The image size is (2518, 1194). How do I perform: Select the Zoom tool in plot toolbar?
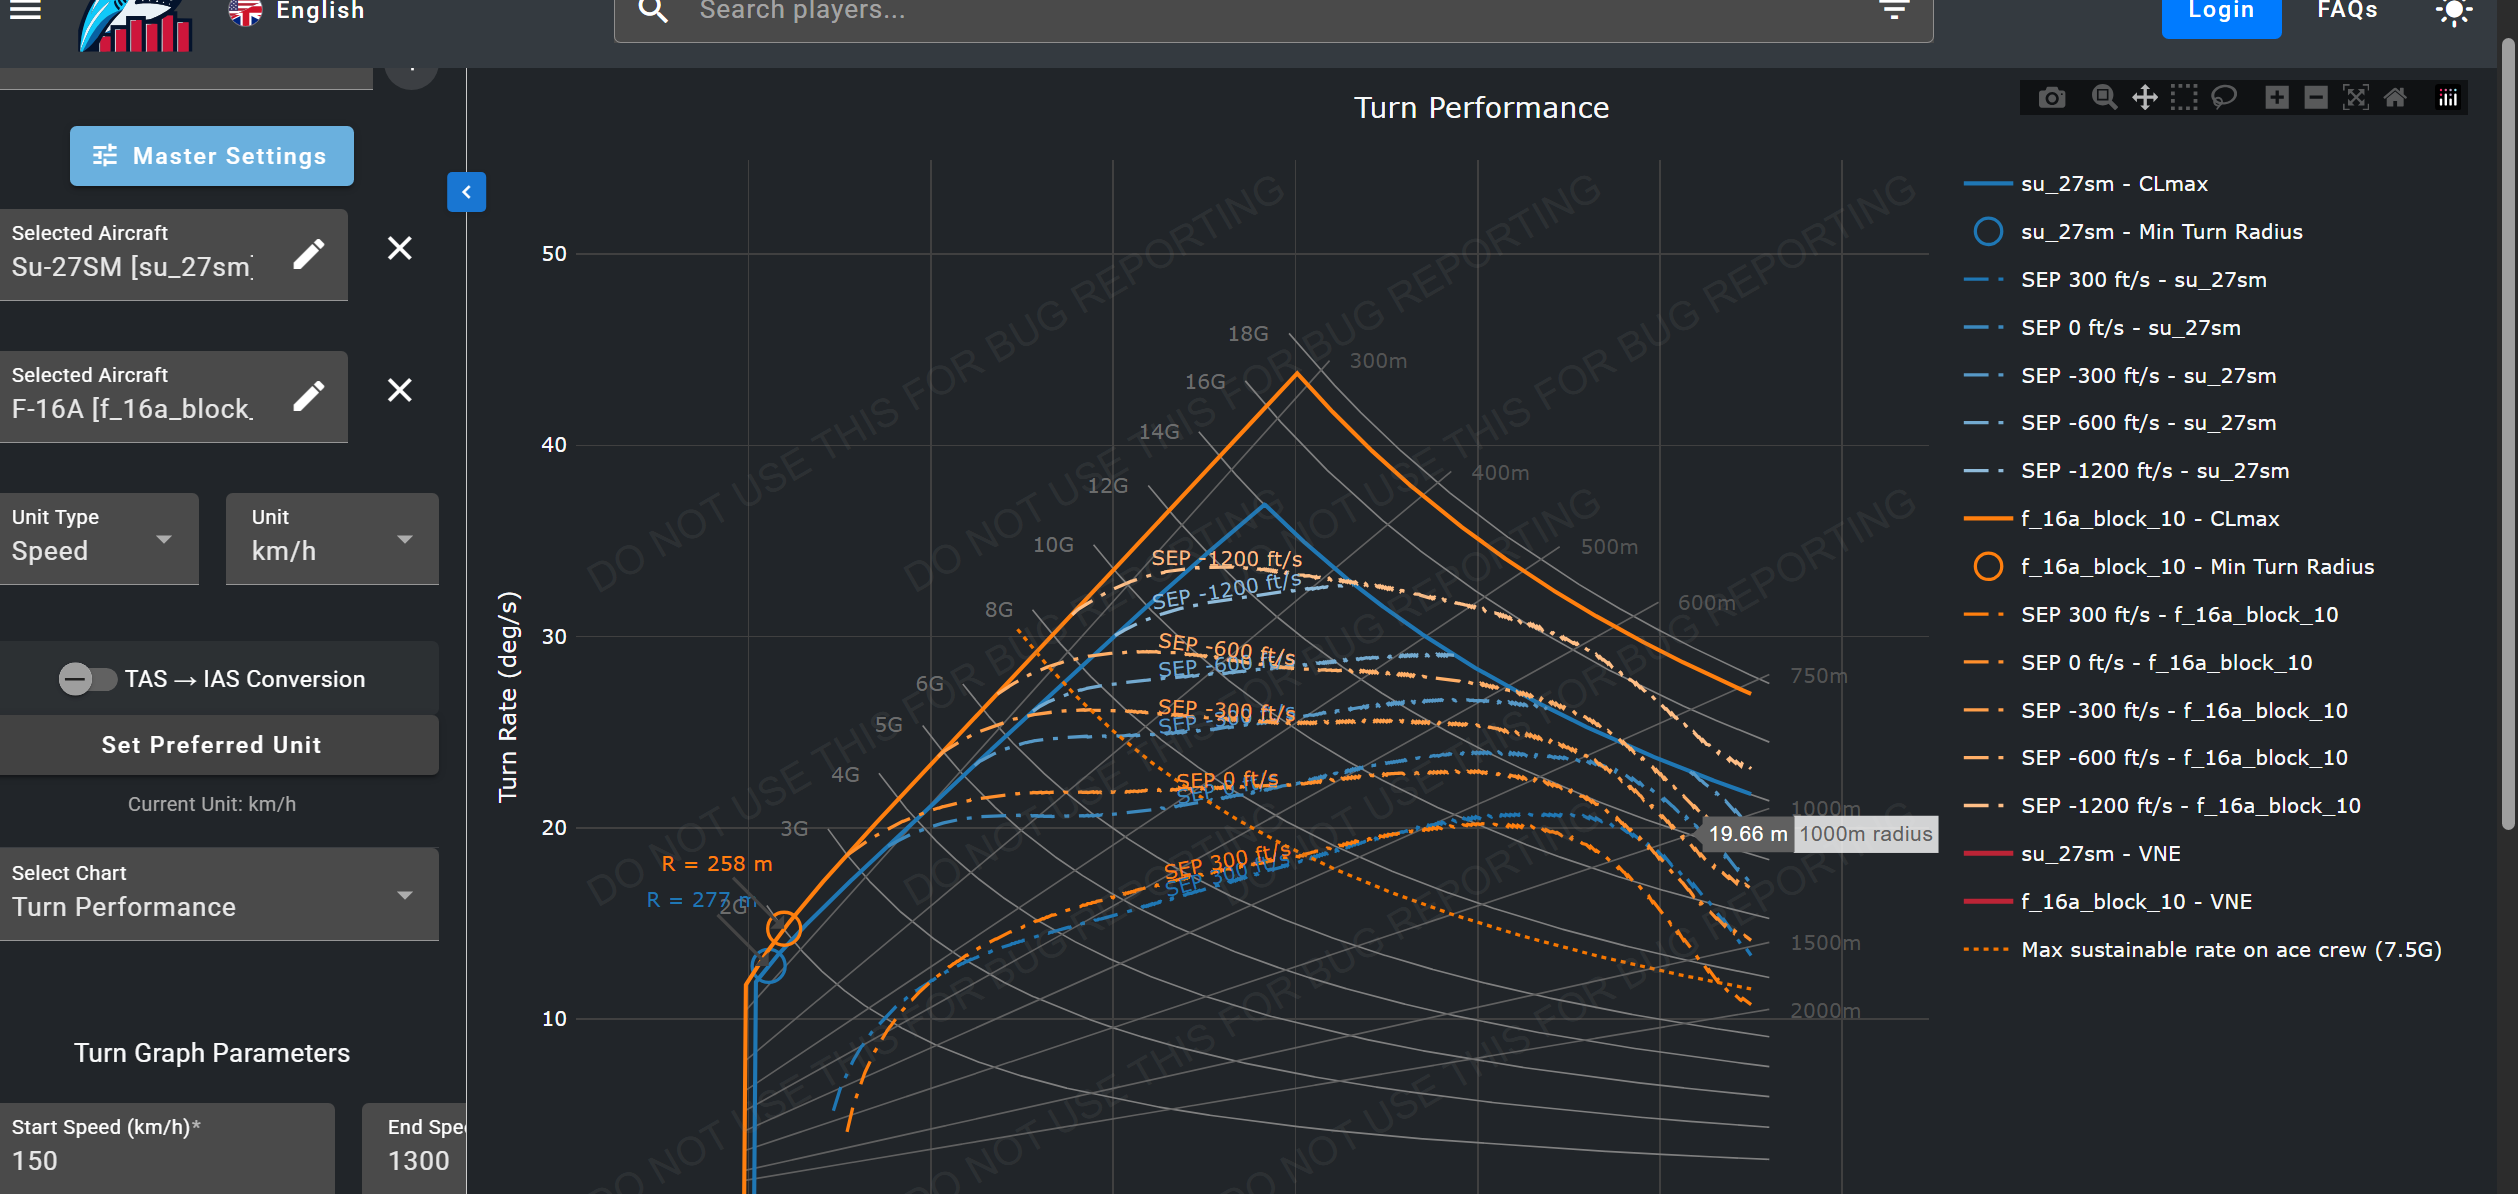2103,97
